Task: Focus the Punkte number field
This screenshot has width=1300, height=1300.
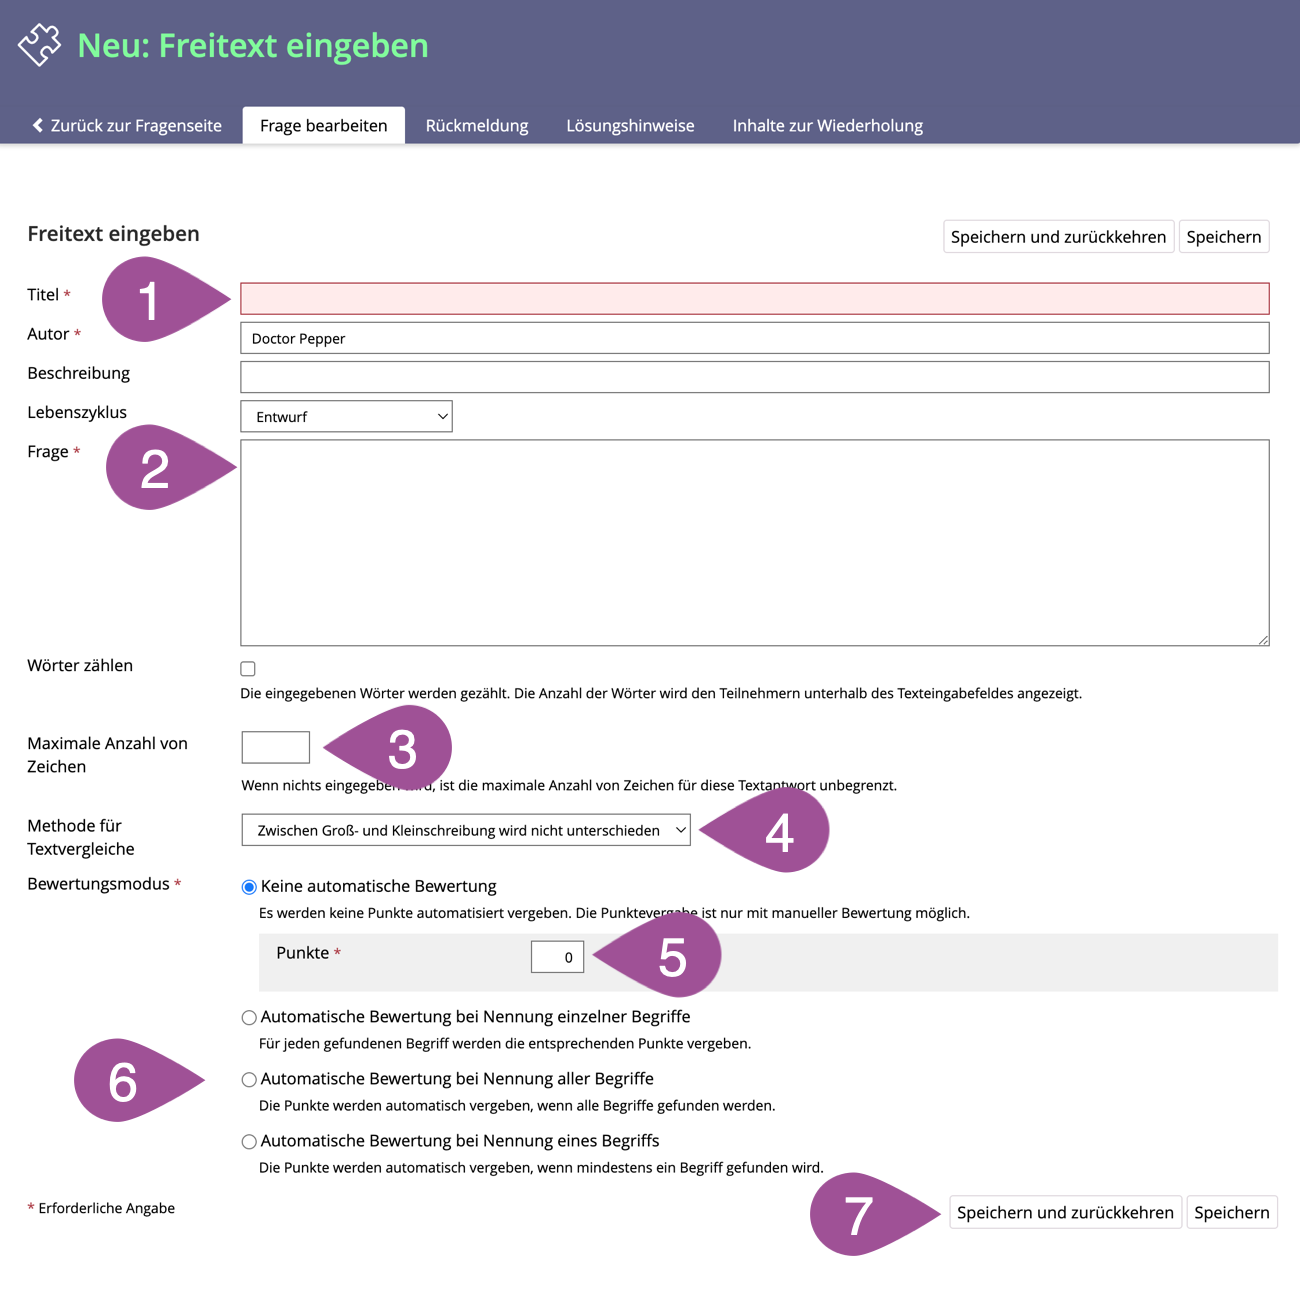Action: tap(557, 957)
